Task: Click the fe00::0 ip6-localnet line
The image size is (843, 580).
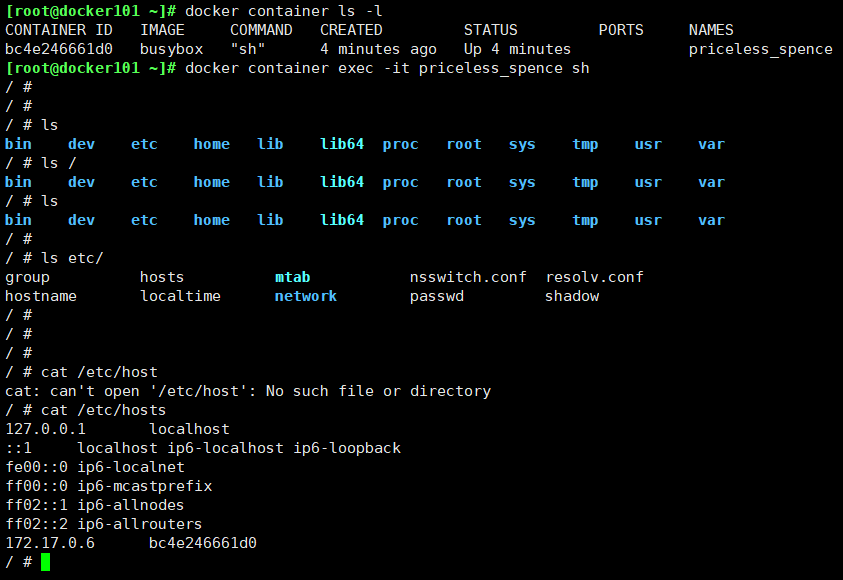Action: [95, 467]
